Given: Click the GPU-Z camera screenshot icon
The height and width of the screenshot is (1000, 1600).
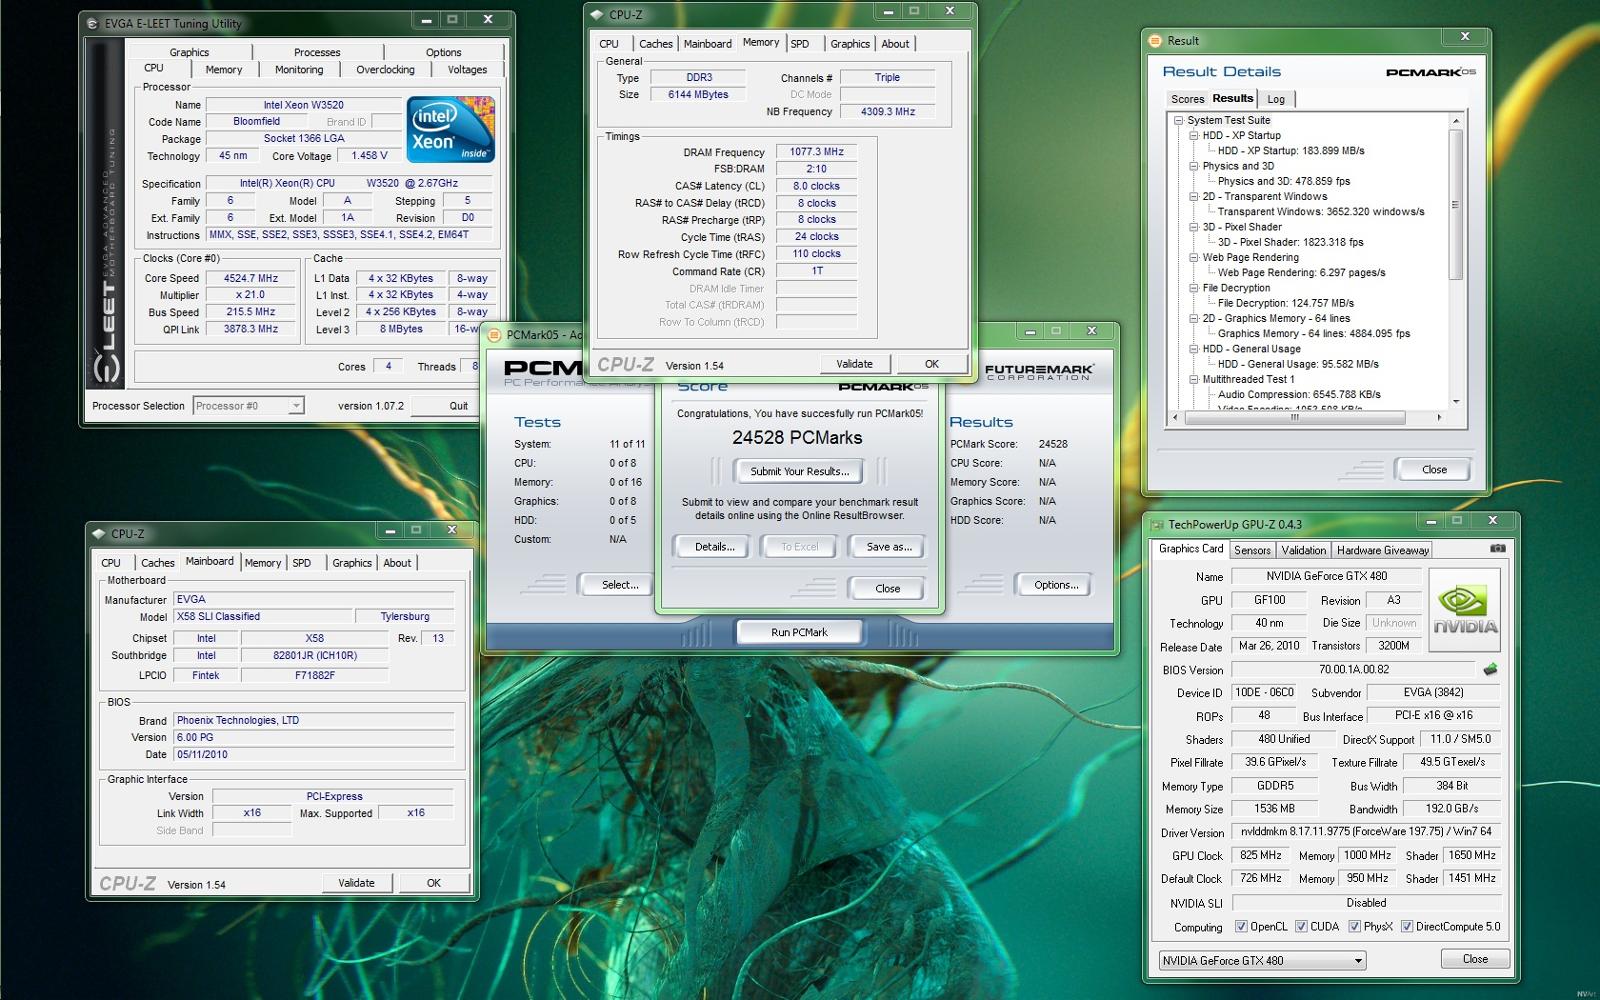Looking at the screenshot, I should pos(1497,549).
